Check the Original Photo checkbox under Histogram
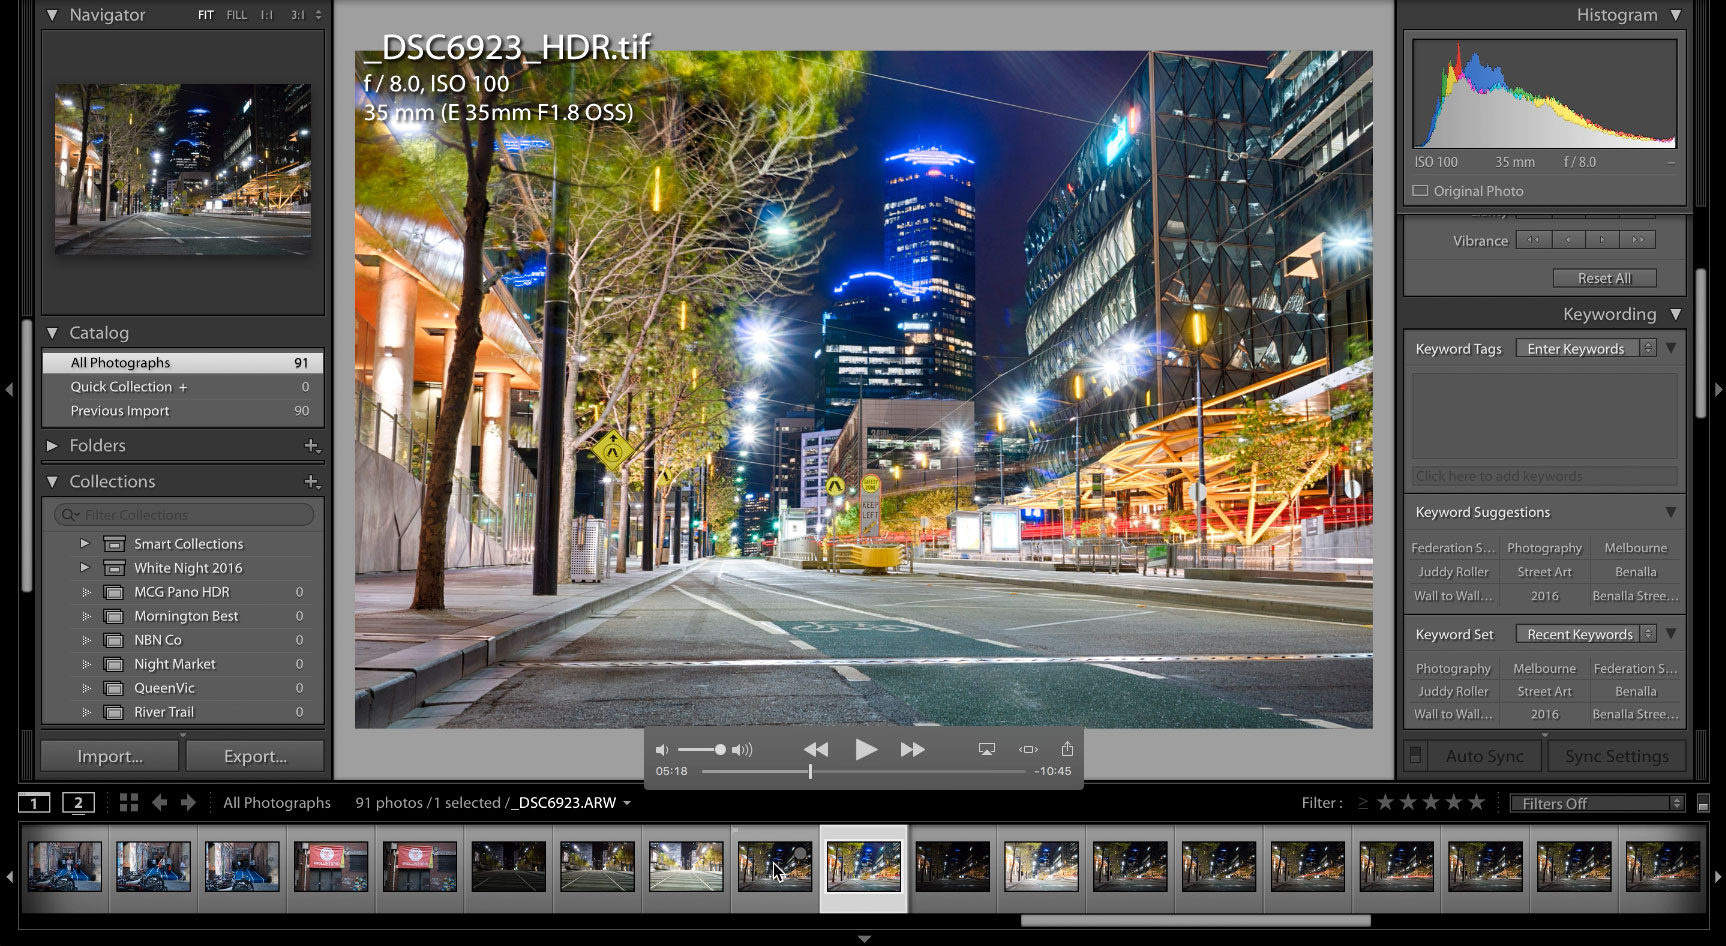The width and height of the screenshot is (1726, 946). point(1419,190)
